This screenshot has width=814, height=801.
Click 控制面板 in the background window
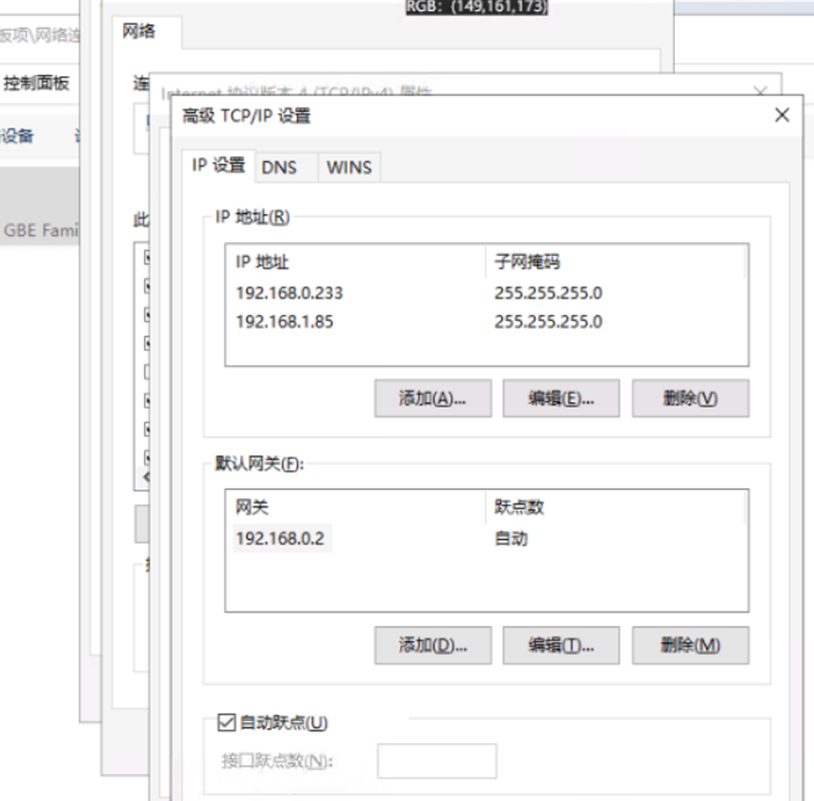[36, 83]
